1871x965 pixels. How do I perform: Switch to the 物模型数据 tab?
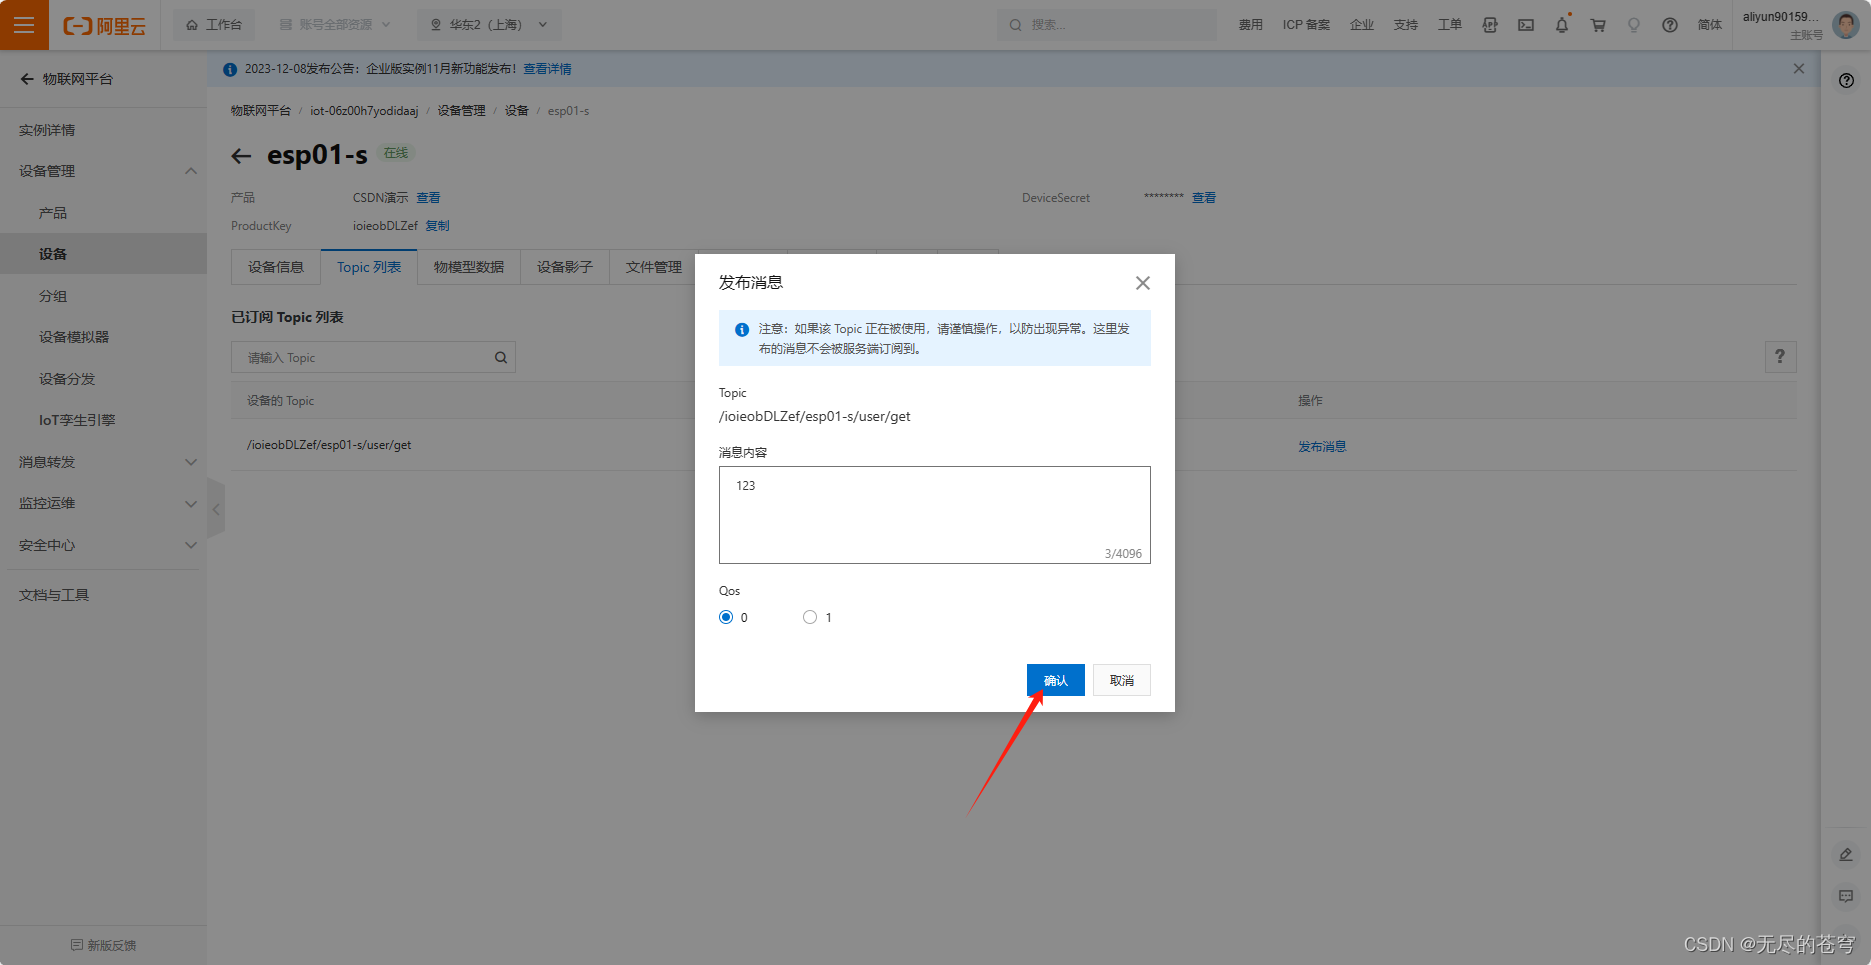click(x=469, y=267)
